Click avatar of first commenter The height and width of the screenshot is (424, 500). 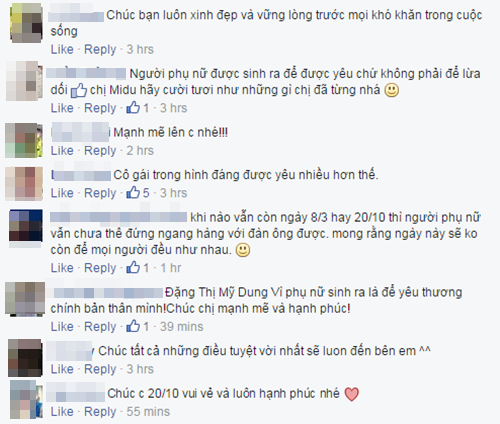coord(27,23)
